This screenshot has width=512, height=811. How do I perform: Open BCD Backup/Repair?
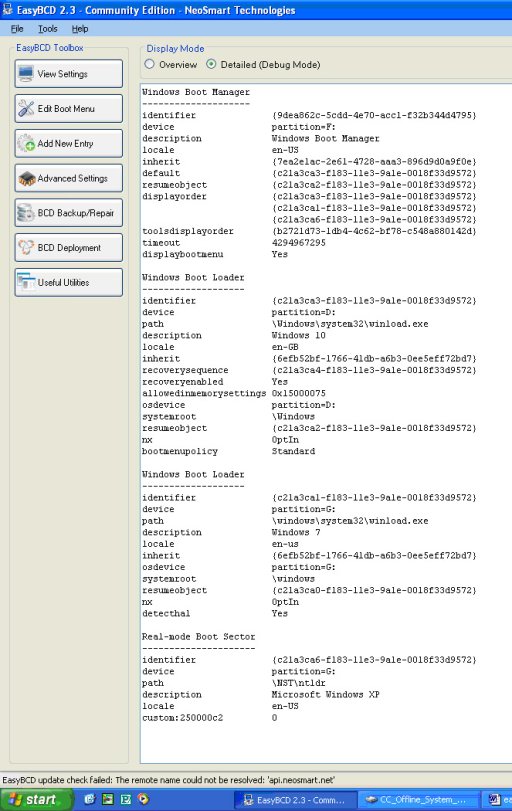(69, 213)
